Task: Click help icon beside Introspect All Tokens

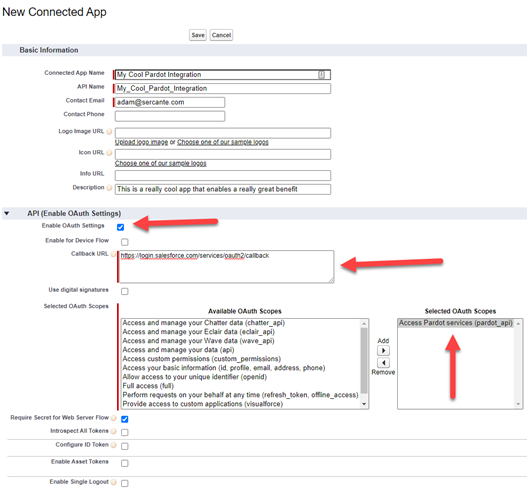Action: (114, 431)
